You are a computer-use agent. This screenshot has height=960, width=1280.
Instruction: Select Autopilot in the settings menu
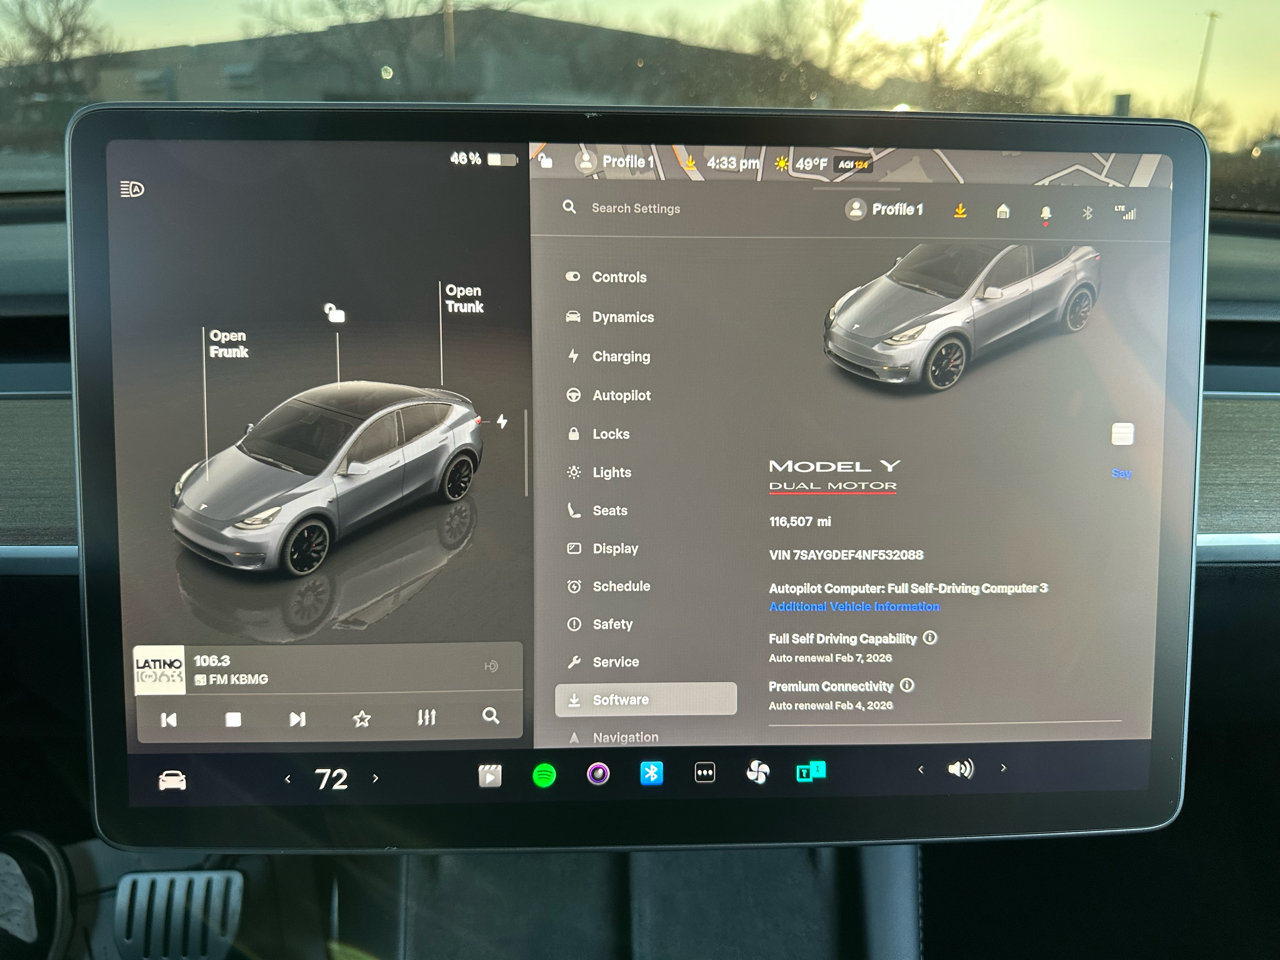coord(621,395)
